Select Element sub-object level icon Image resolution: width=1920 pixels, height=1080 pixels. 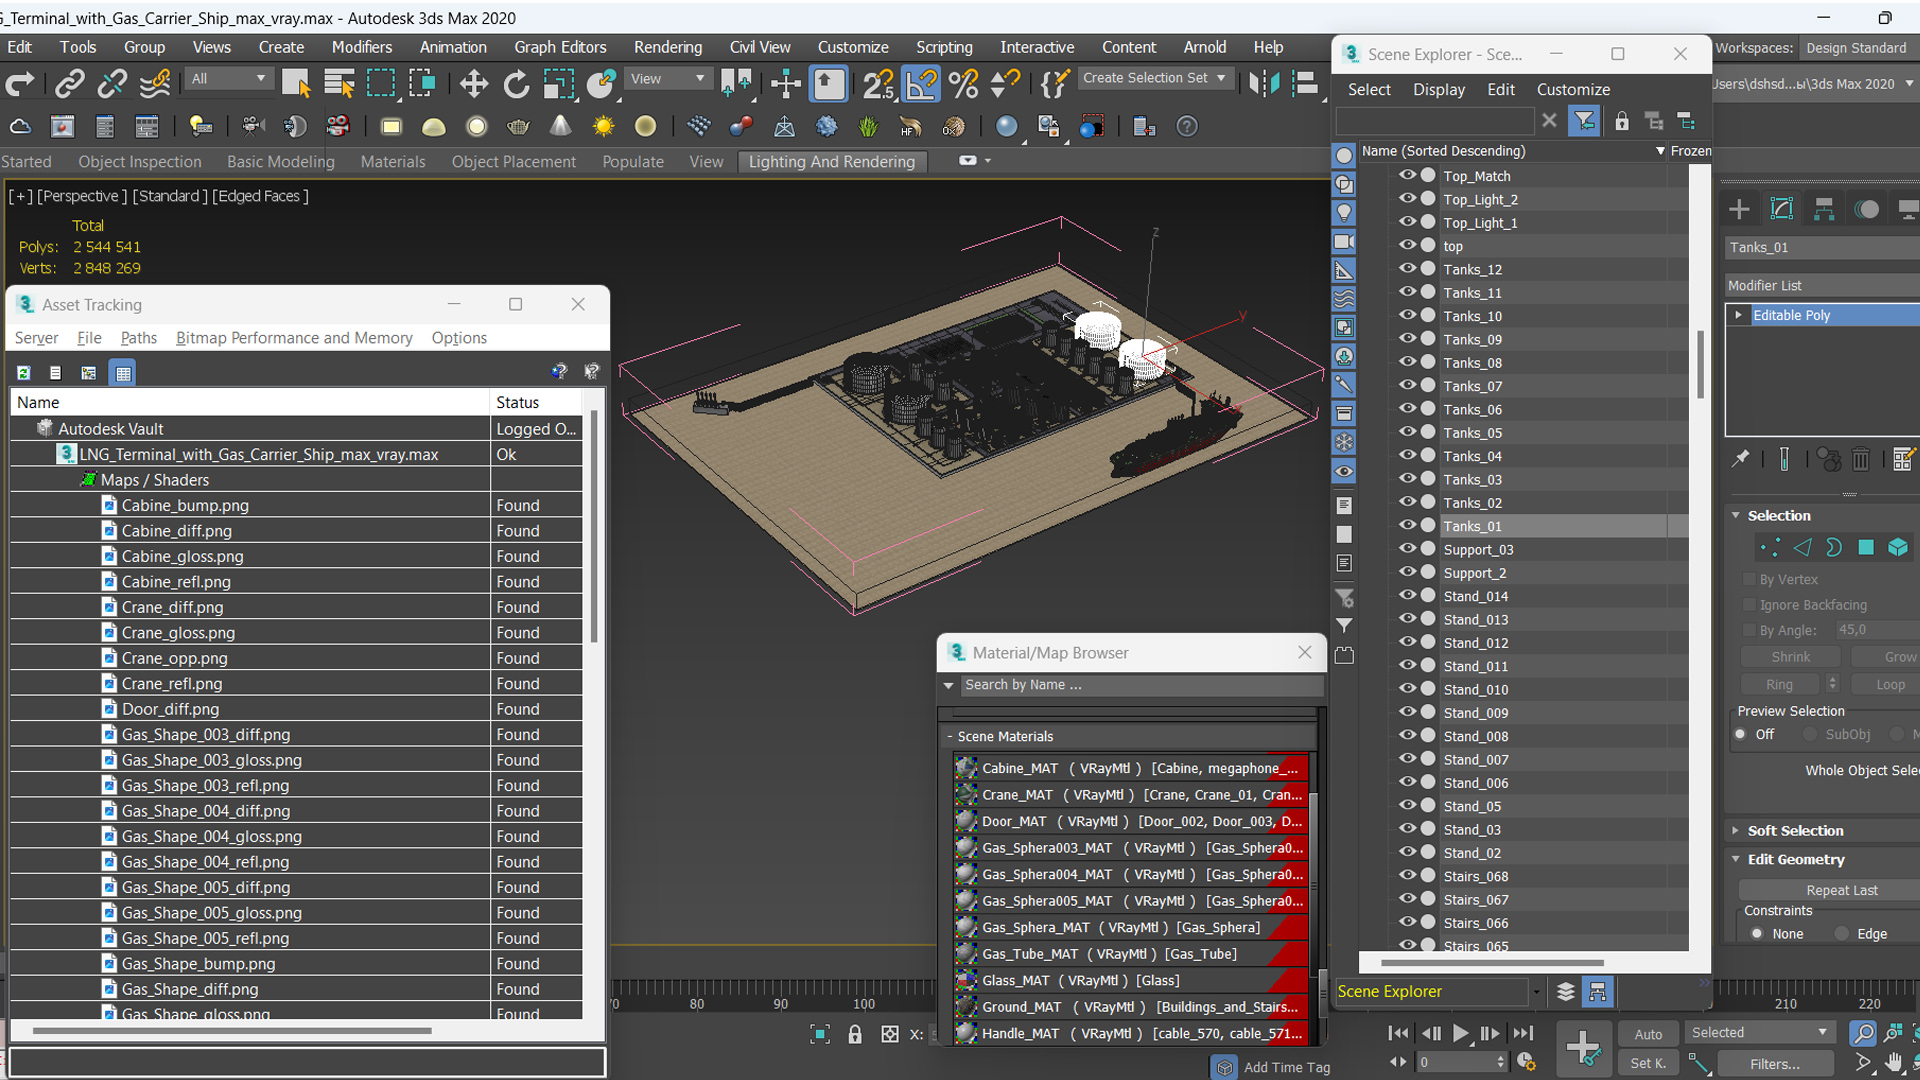point(1898,547)
